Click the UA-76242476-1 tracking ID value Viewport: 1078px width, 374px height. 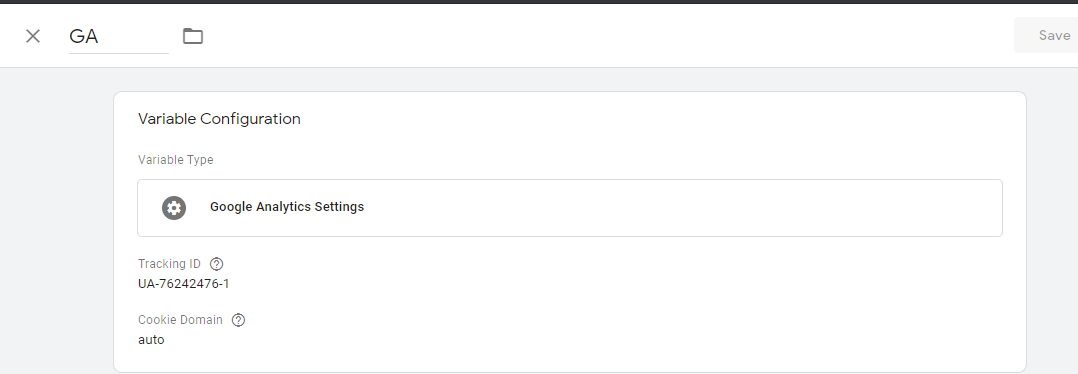click(x=184, y=283)
